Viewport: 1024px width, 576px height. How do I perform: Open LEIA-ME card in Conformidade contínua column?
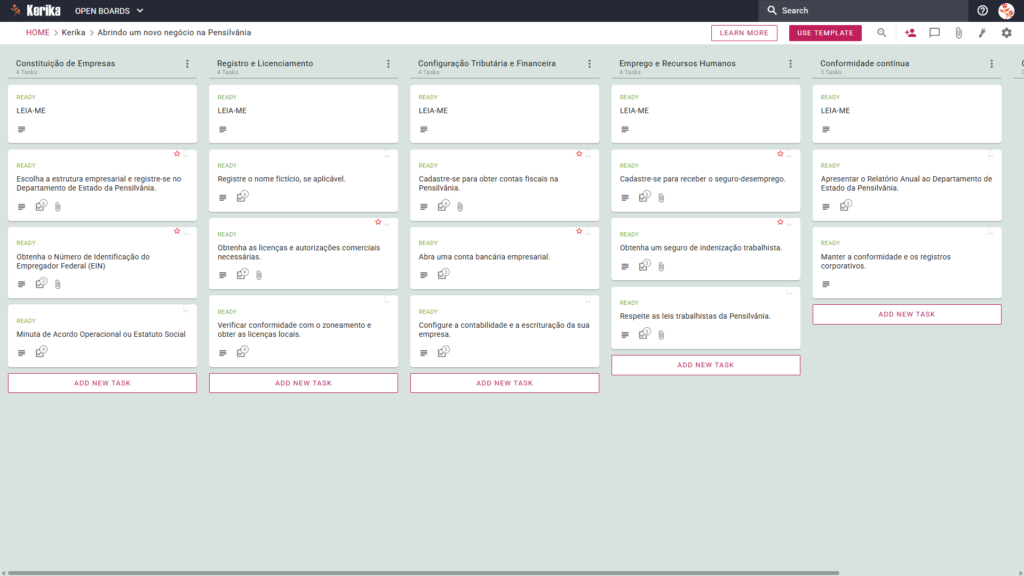coord(907,114)
